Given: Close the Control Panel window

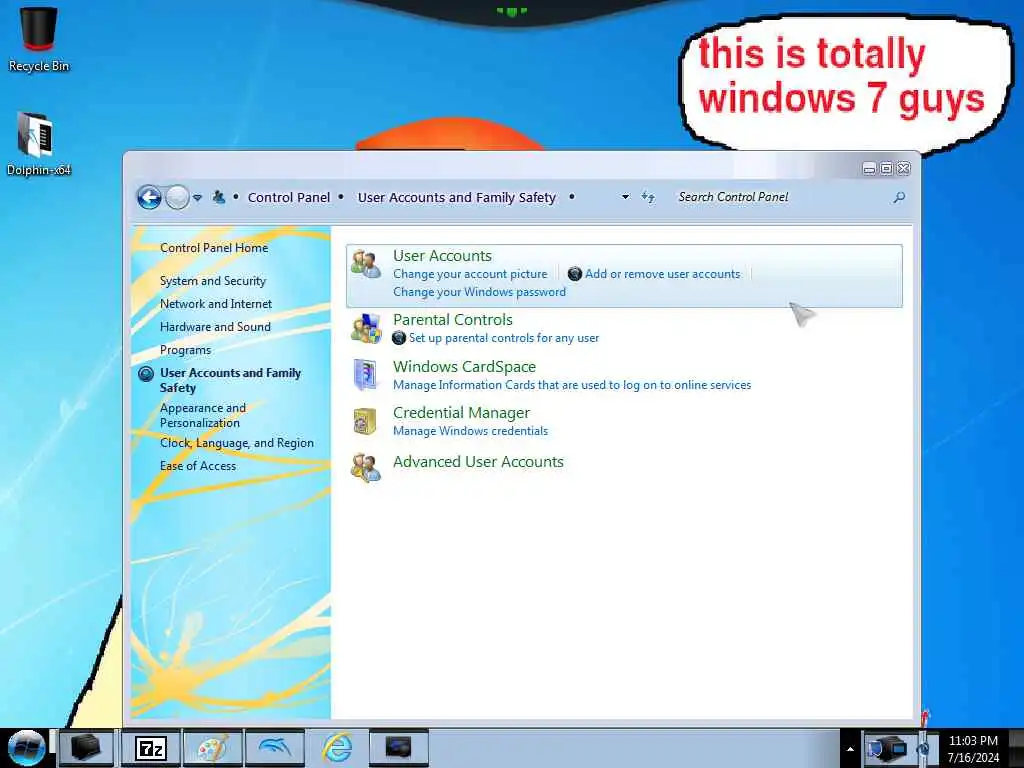Looking at the screenshot, I should [x=904, y=168].
